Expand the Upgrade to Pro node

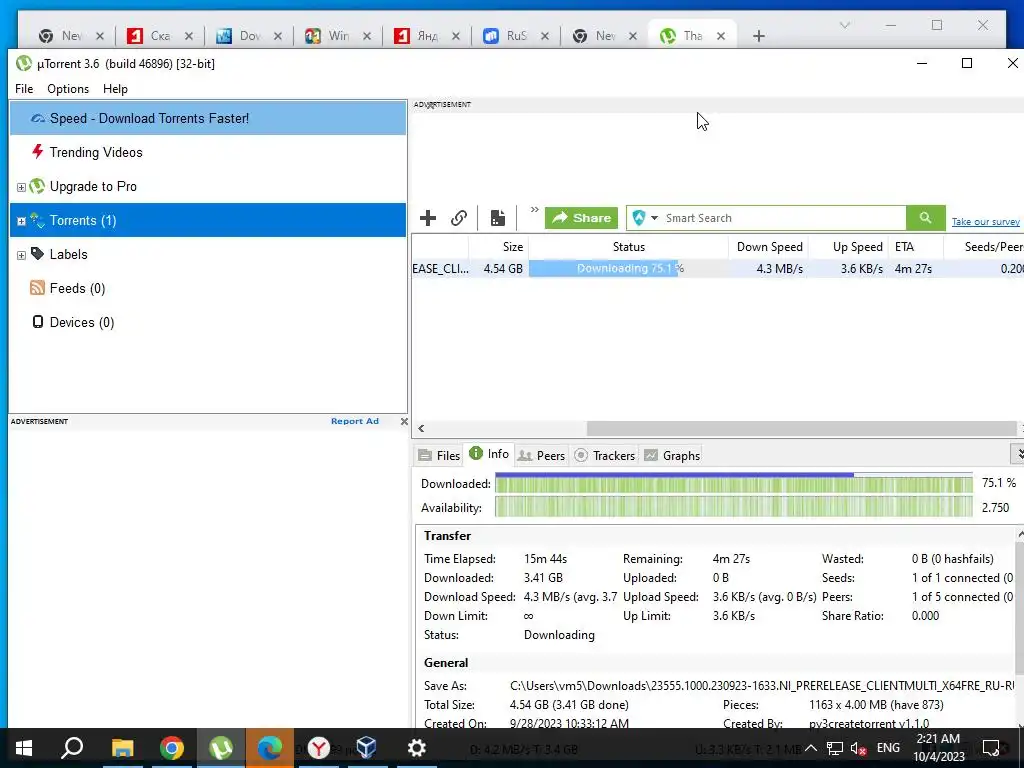21,187
